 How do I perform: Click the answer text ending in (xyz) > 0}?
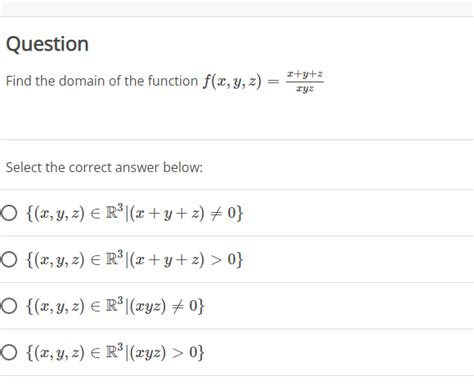click(x=116, y=352)
